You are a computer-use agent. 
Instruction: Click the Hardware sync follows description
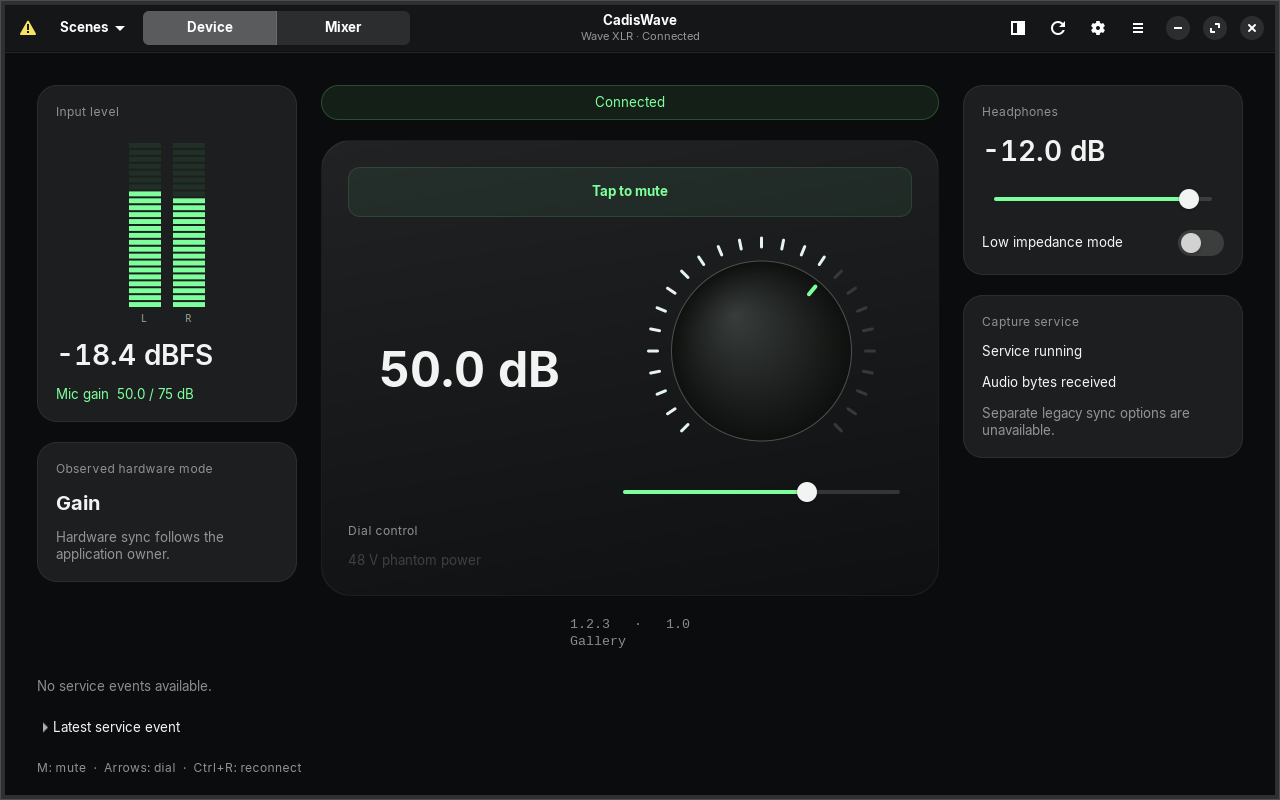pos(140,545)
